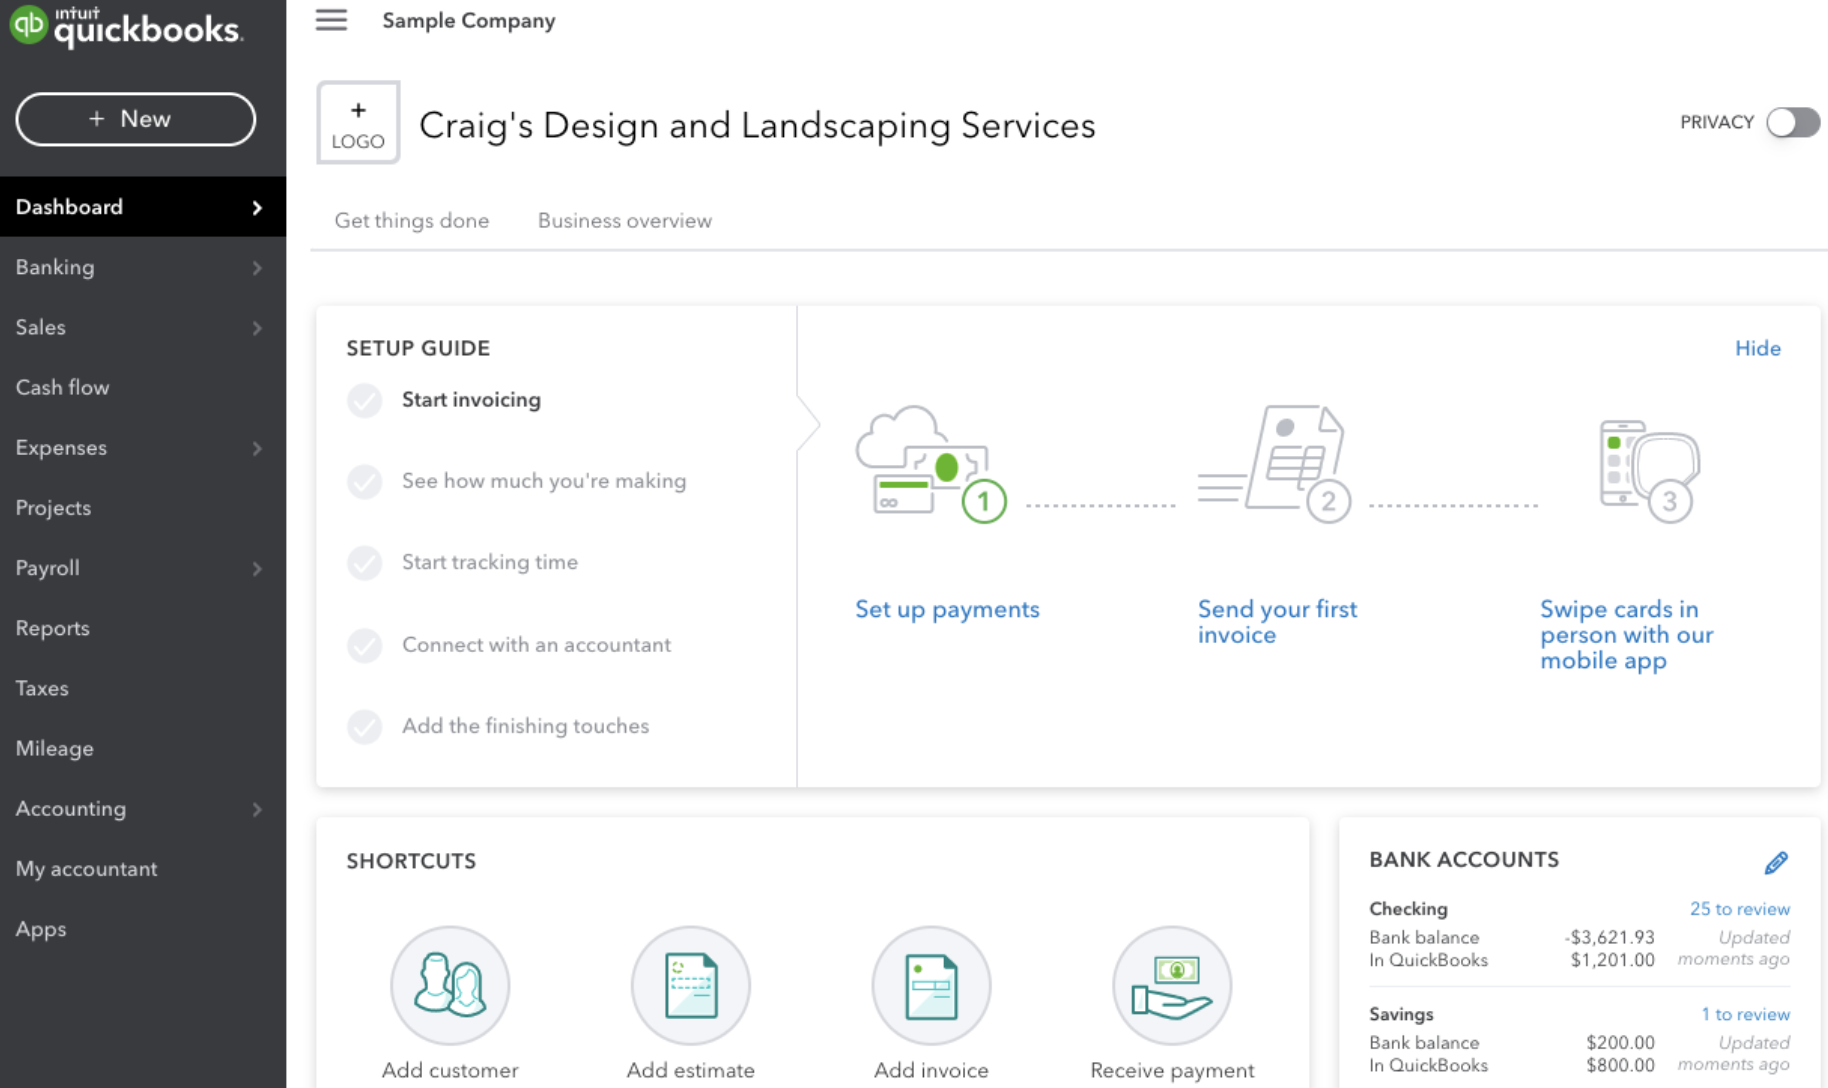This screenshot has height=1088, width=1828.
Task: Toggle the PRIVACY switch
Action: pos(1792,122)
